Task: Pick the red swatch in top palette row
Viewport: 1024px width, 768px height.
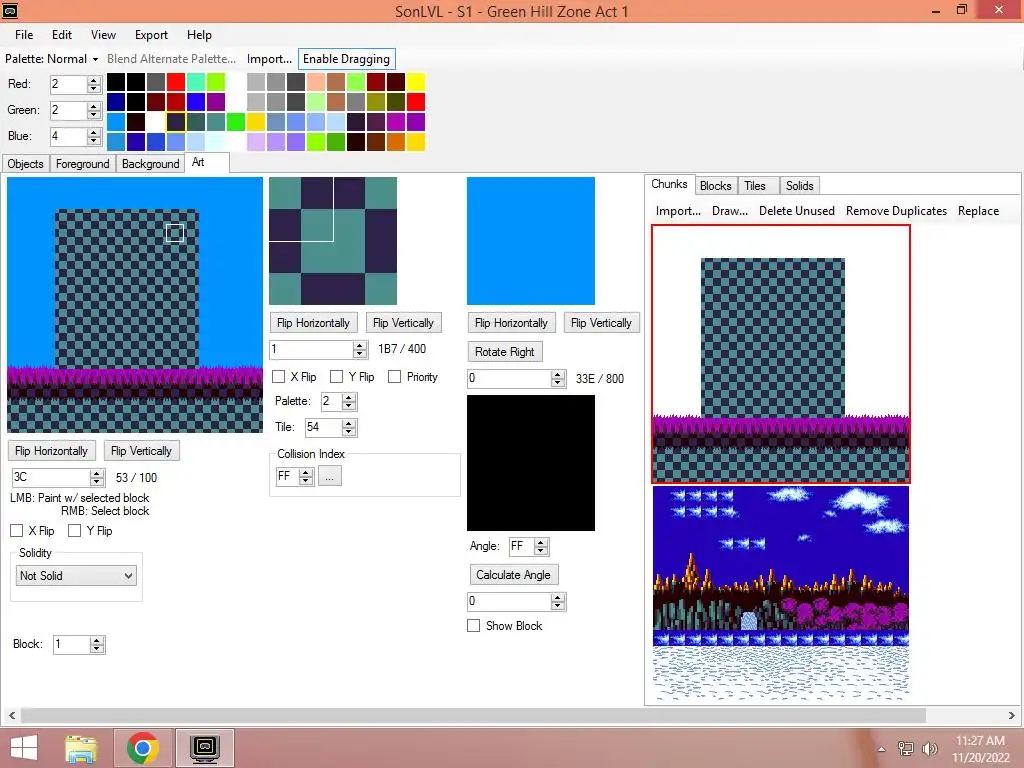Action: [176, 82]
